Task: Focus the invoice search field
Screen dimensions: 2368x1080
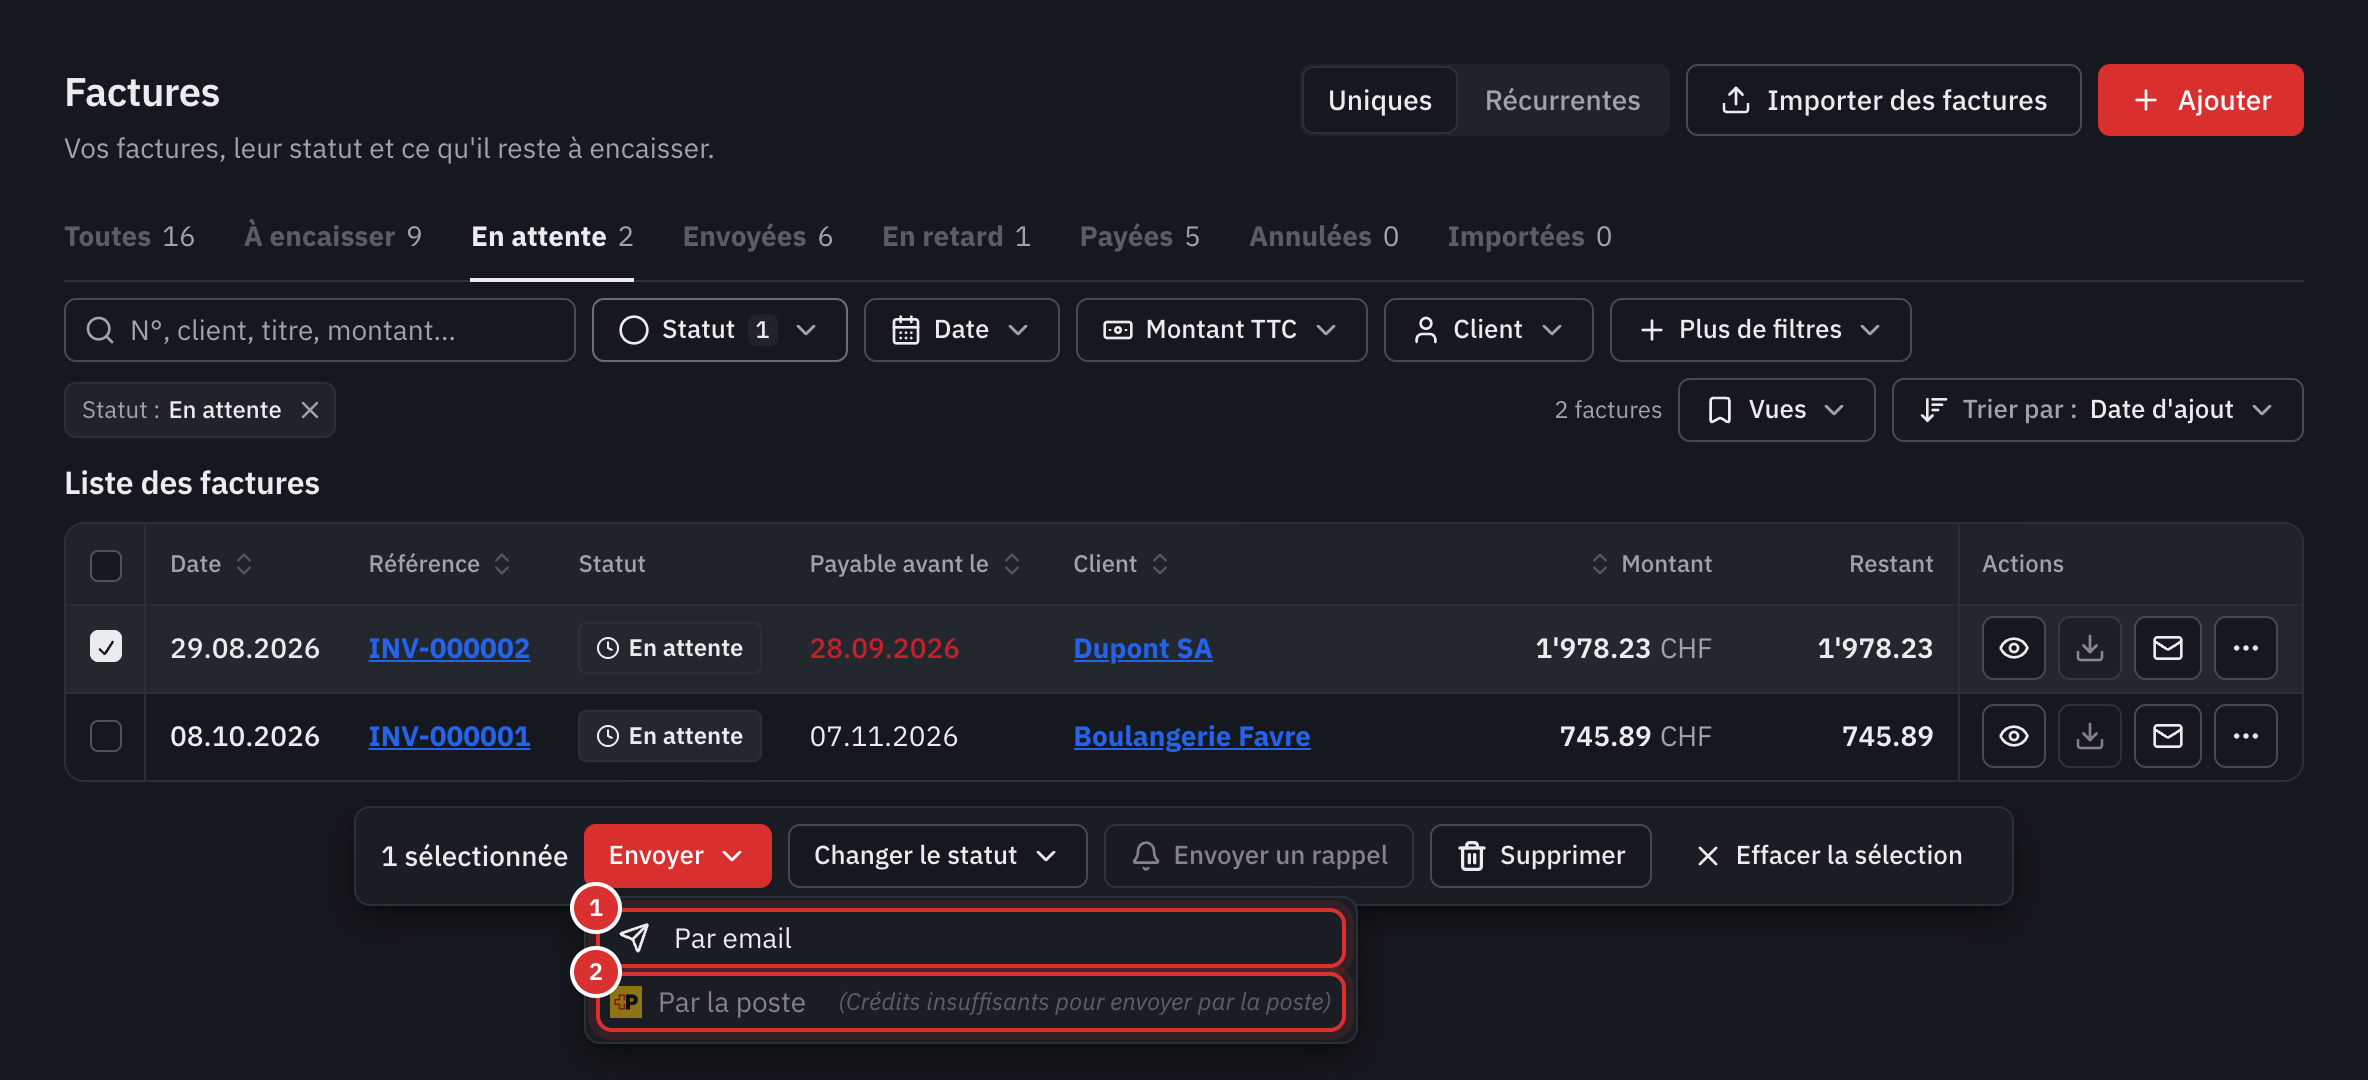Action: coord(320,330)
